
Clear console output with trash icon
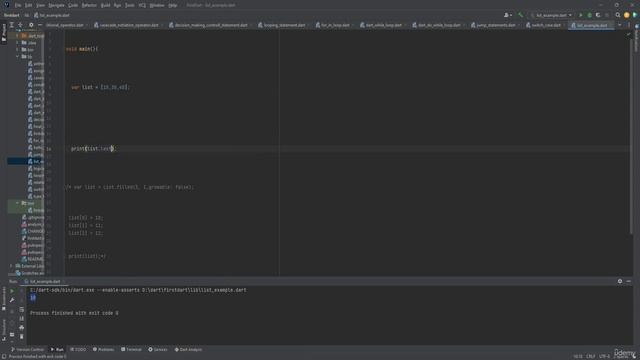click(22, 336)
